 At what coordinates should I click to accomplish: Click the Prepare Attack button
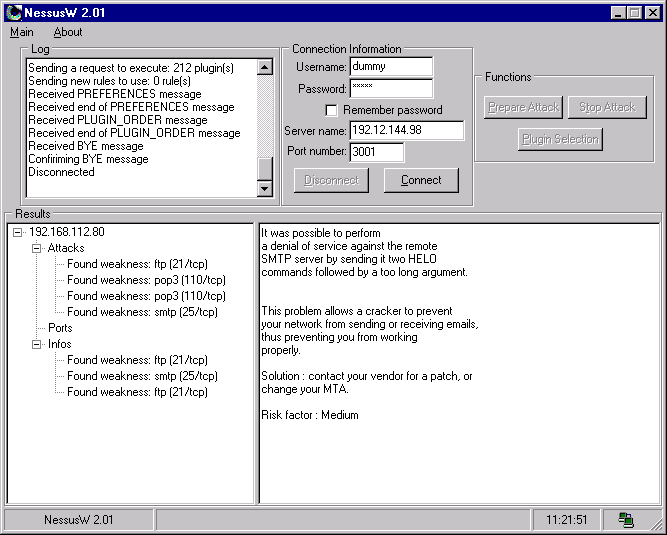pyautogui.click(x=523, y=107)
